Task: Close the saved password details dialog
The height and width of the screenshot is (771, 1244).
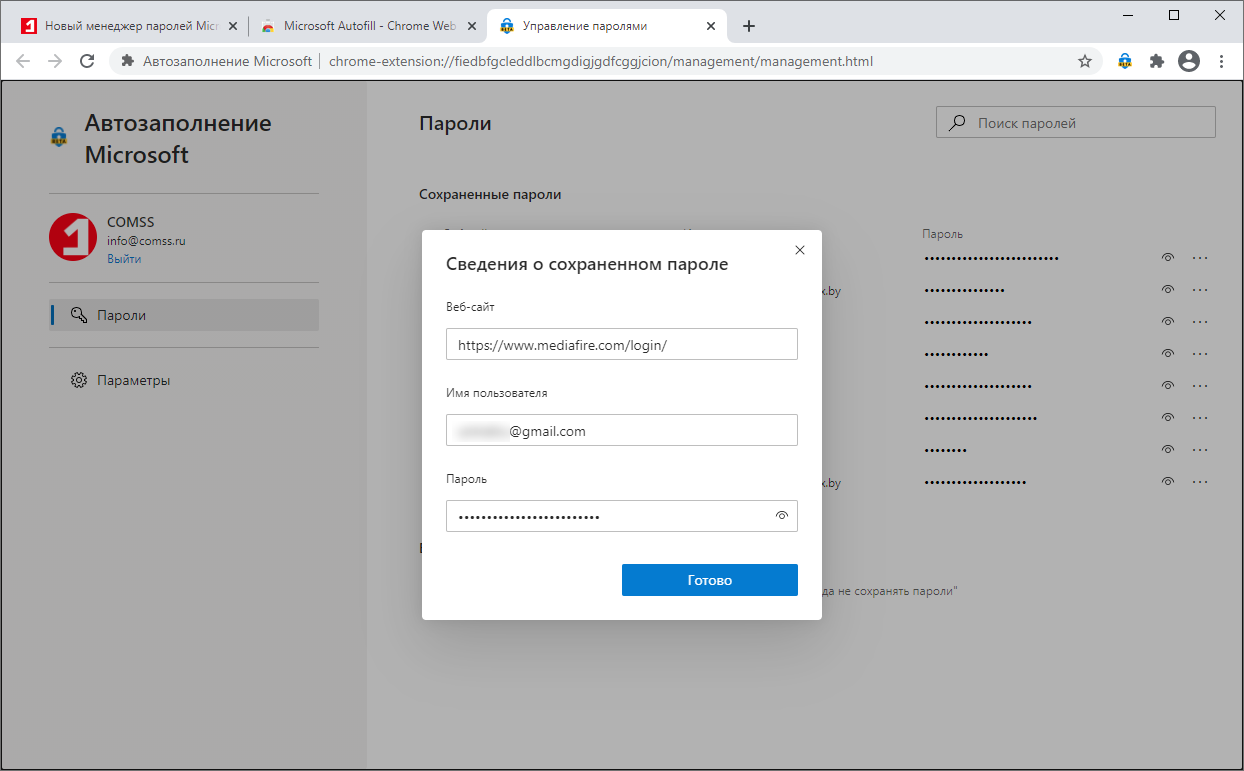Action: pos(799,250)
